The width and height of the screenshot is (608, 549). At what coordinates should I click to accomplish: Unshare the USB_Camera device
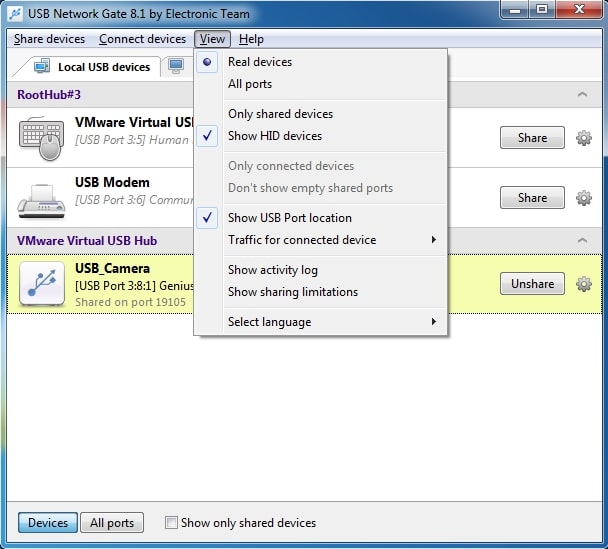532,284
